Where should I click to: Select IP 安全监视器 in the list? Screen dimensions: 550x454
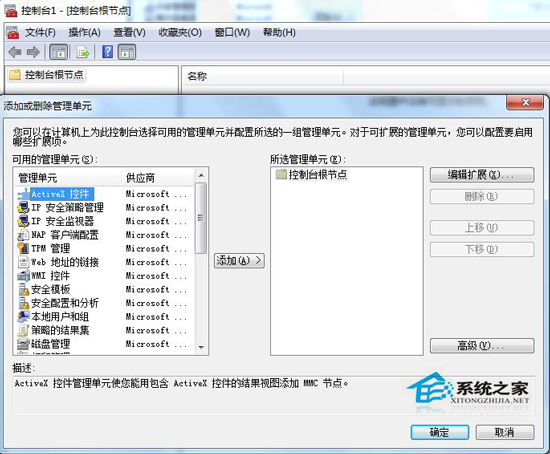tap(62, 221)
